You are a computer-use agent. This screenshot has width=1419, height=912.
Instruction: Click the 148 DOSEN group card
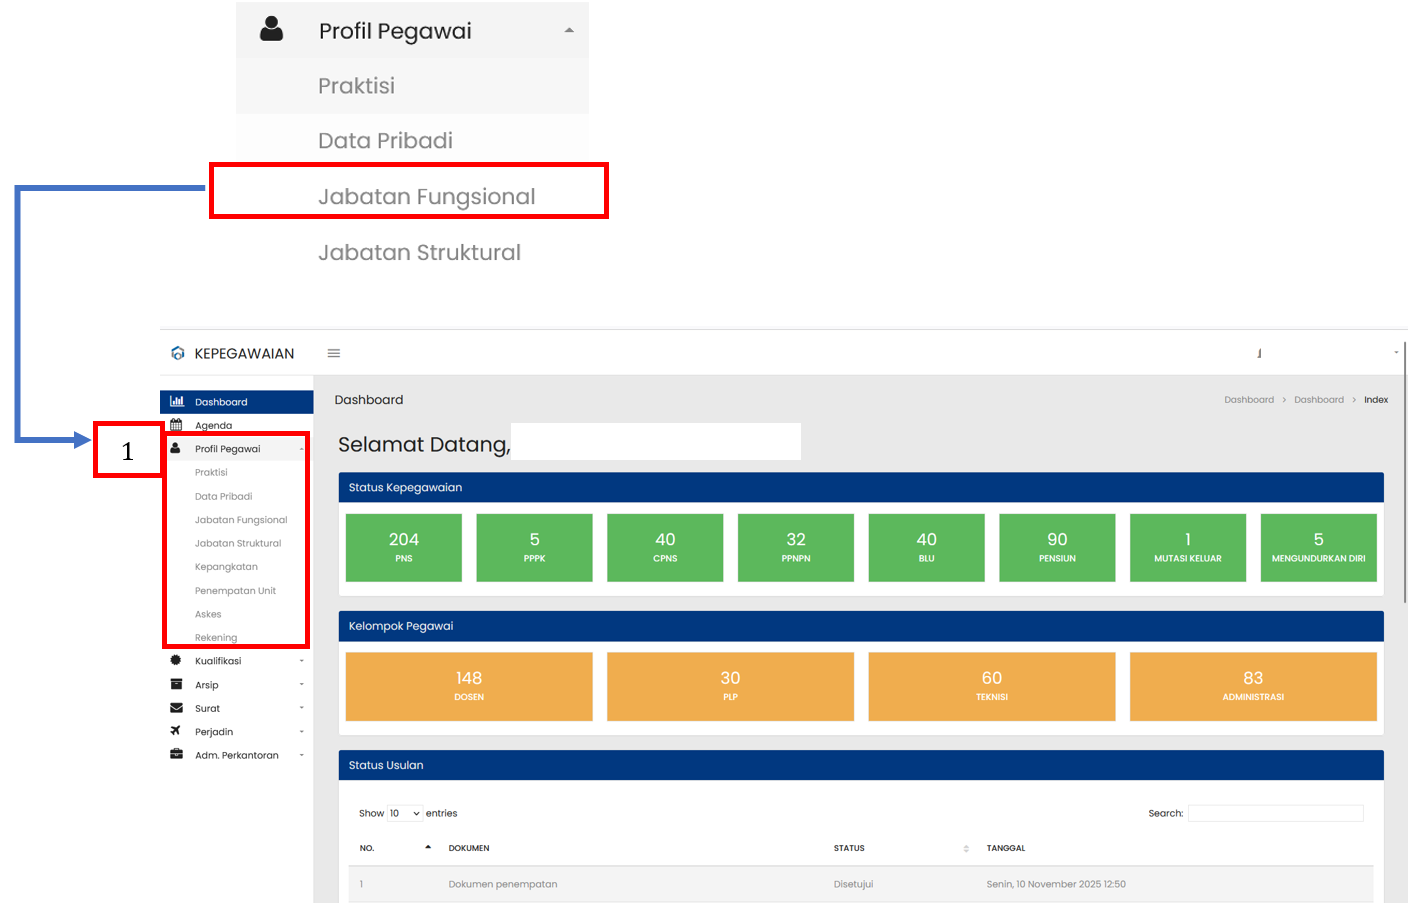[469, 686]
